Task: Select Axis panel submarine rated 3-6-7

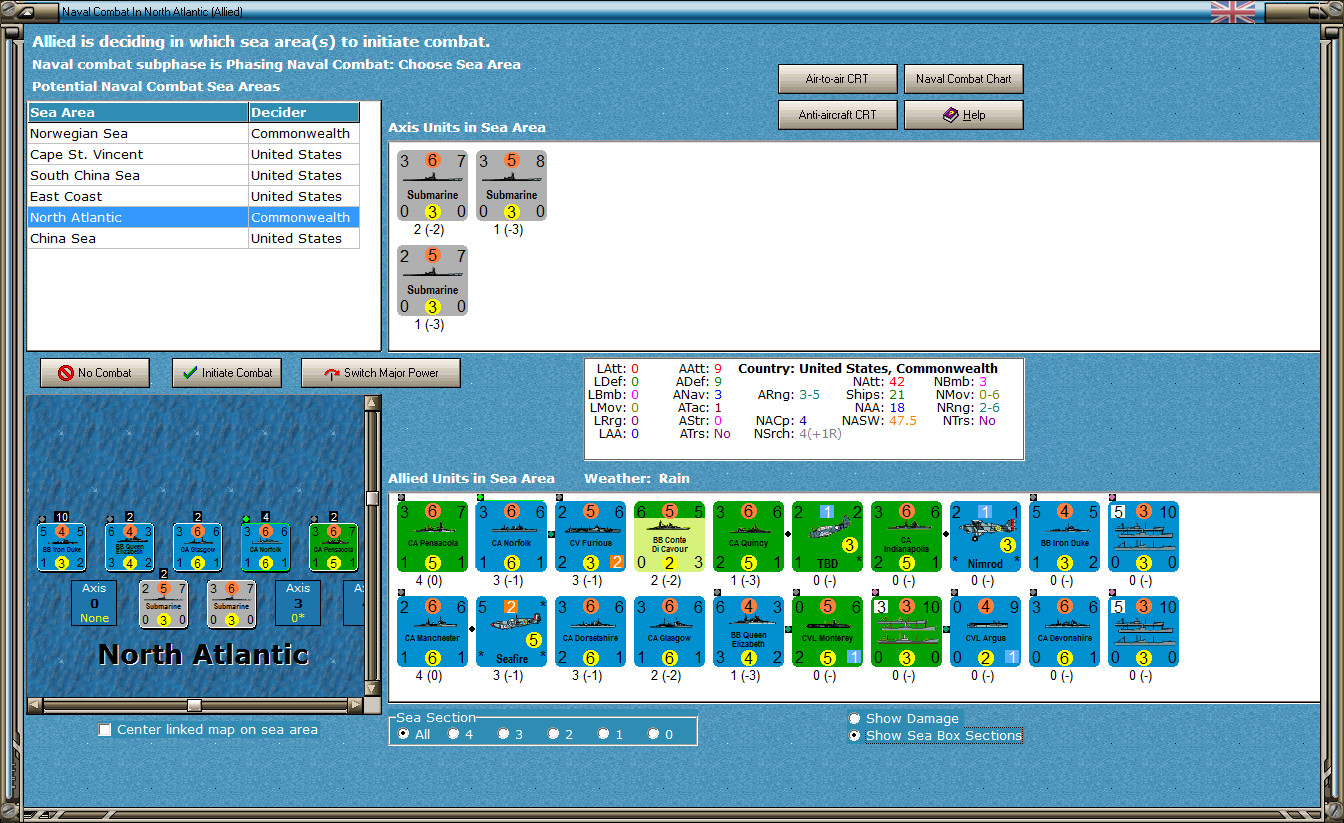Action: (x=432, y=185)
